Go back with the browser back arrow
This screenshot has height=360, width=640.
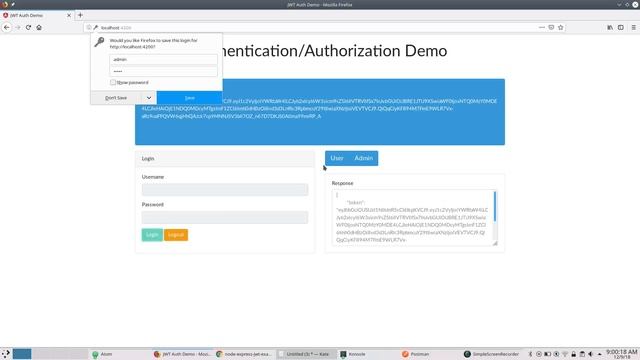7,27
